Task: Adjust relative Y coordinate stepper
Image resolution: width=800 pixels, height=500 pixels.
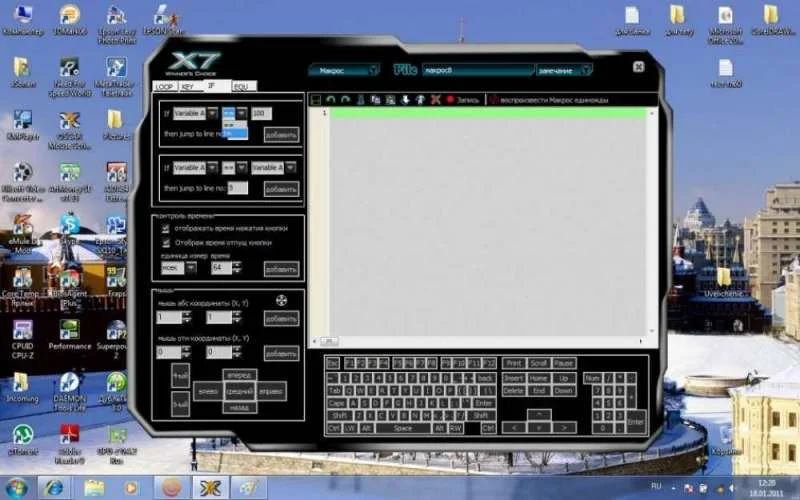Action: click(x=237, y=352)
